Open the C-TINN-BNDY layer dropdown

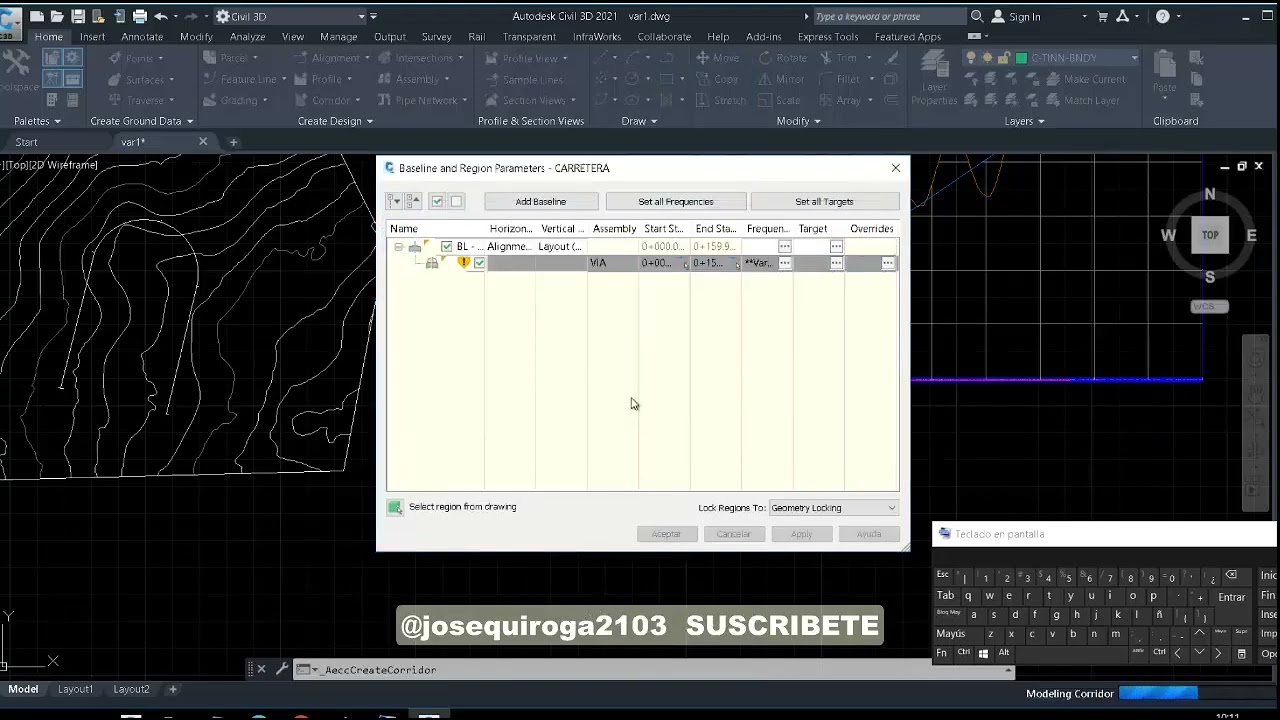[1134, 58]
